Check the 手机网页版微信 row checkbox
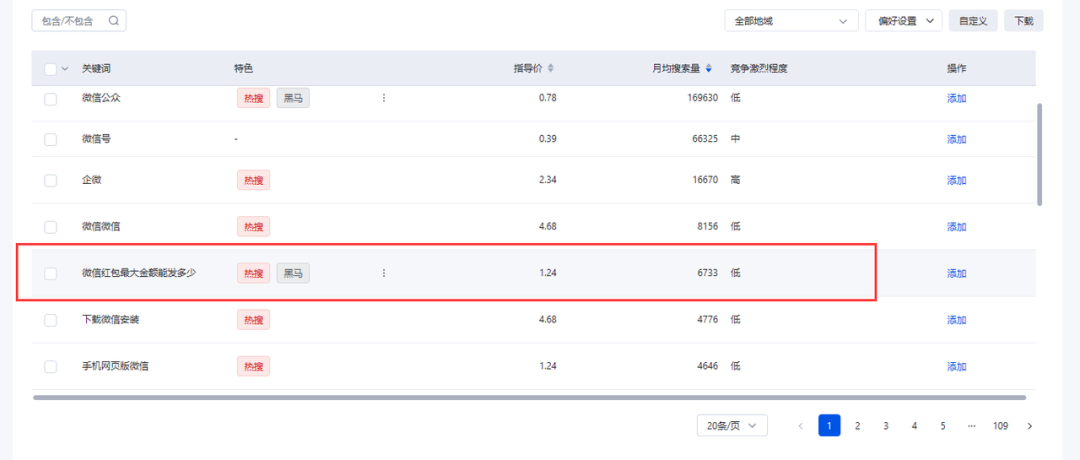Viewport: 1080px width, 460px height. 50,366
